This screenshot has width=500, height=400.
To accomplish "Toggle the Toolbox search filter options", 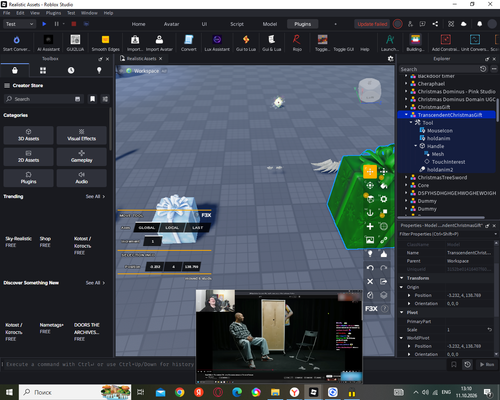I will tap(105, 99).
